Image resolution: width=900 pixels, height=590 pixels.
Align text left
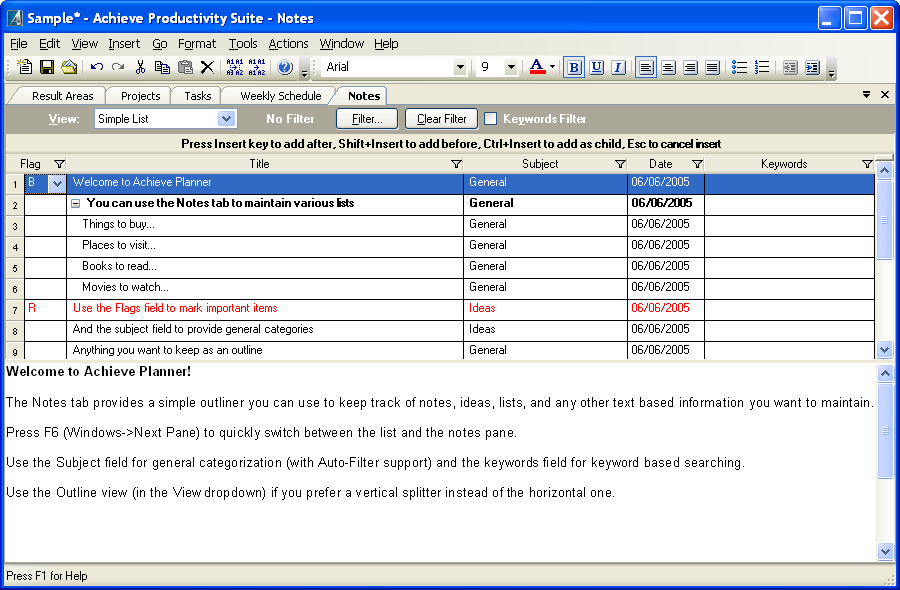pos(646,67)
